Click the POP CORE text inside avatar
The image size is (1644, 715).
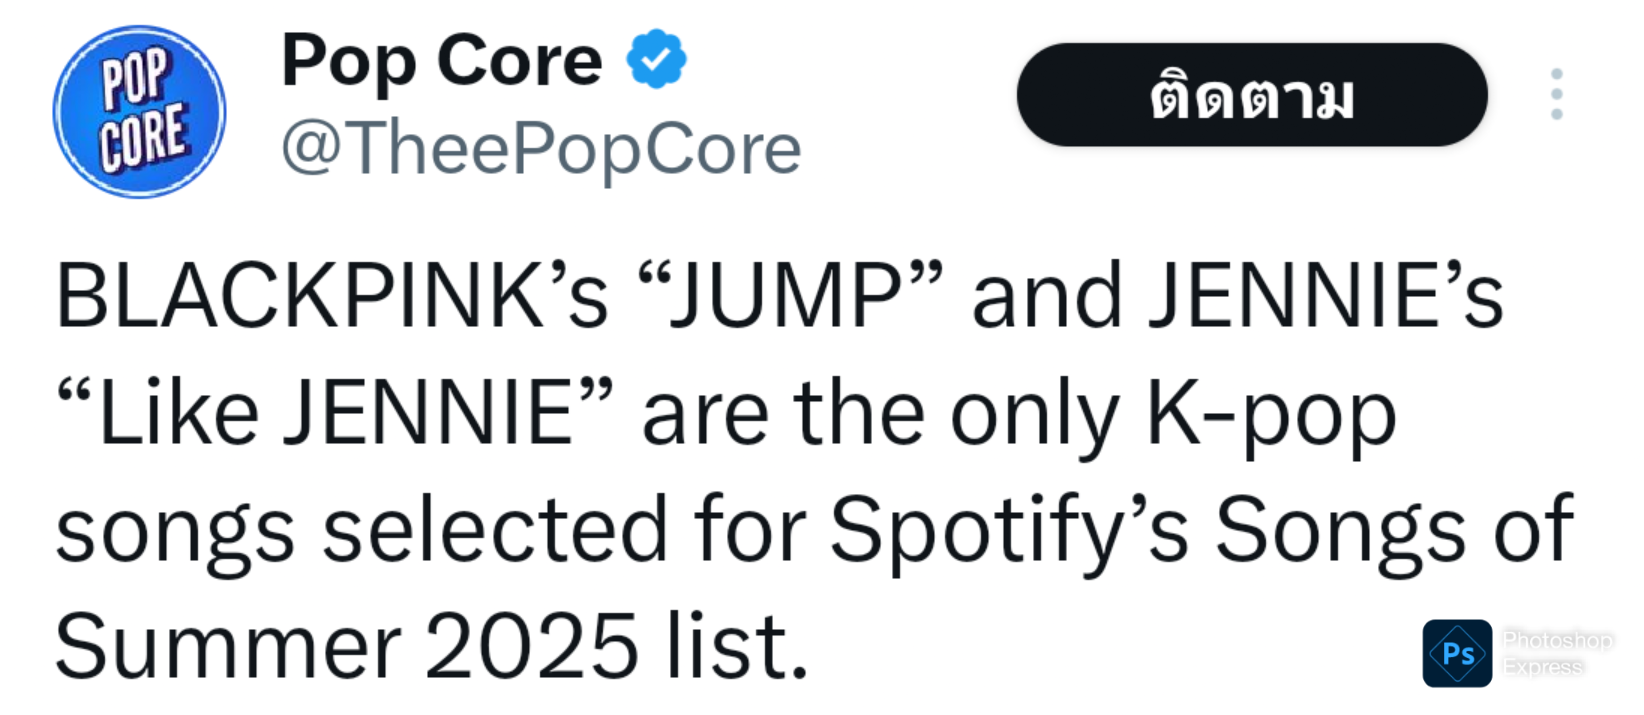(142, 110)
